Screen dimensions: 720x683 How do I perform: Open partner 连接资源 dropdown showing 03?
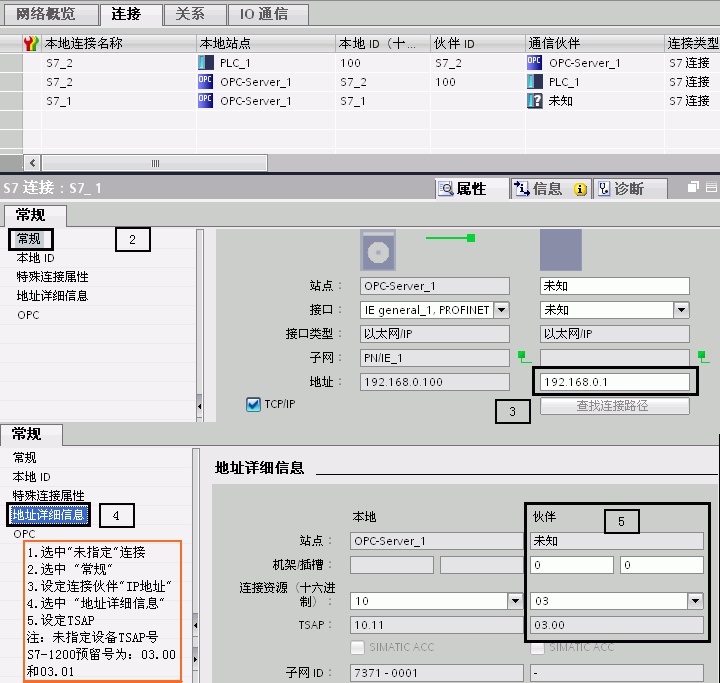click(x=695, y=601)
